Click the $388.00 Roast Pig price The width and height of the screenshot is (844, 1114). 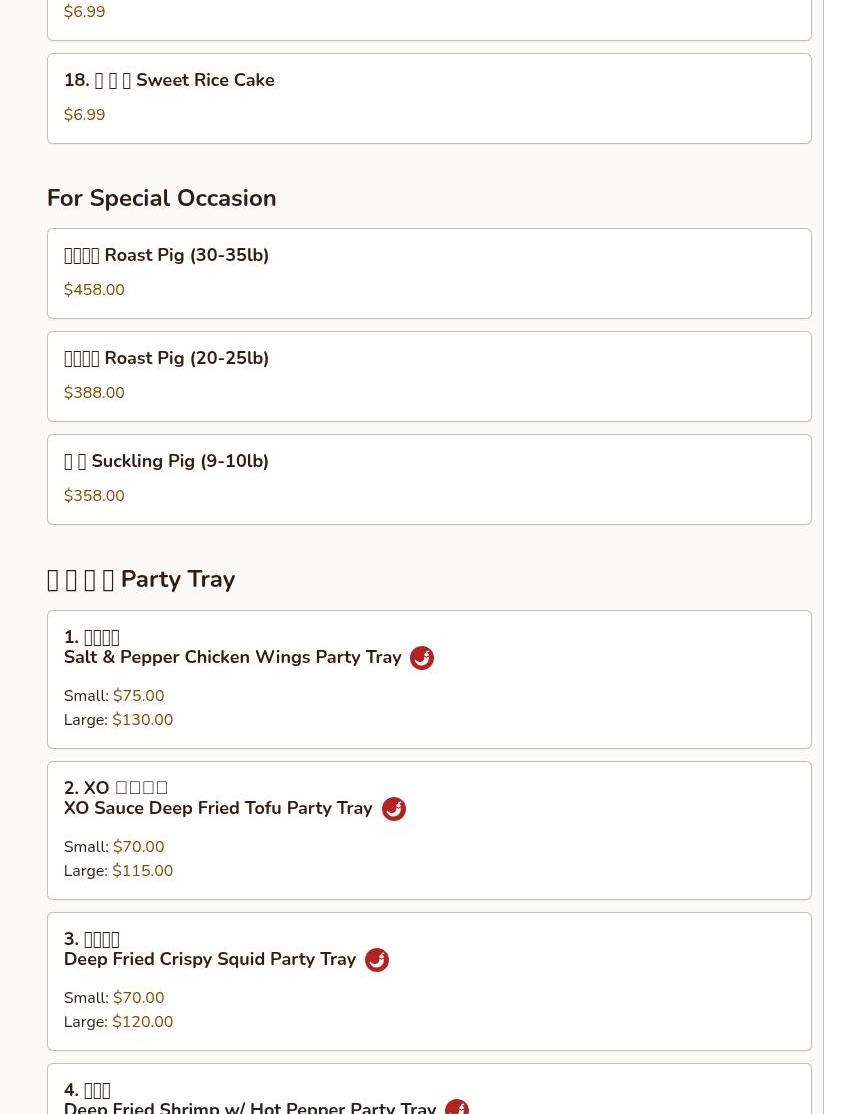[94, 393]
